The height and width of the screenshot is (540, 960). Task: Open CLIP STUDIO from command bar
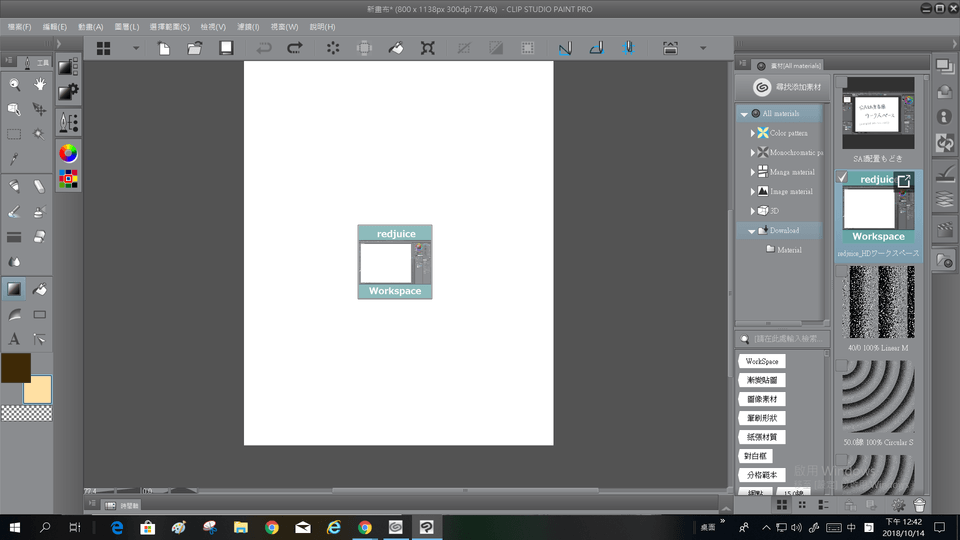point(103,48)
